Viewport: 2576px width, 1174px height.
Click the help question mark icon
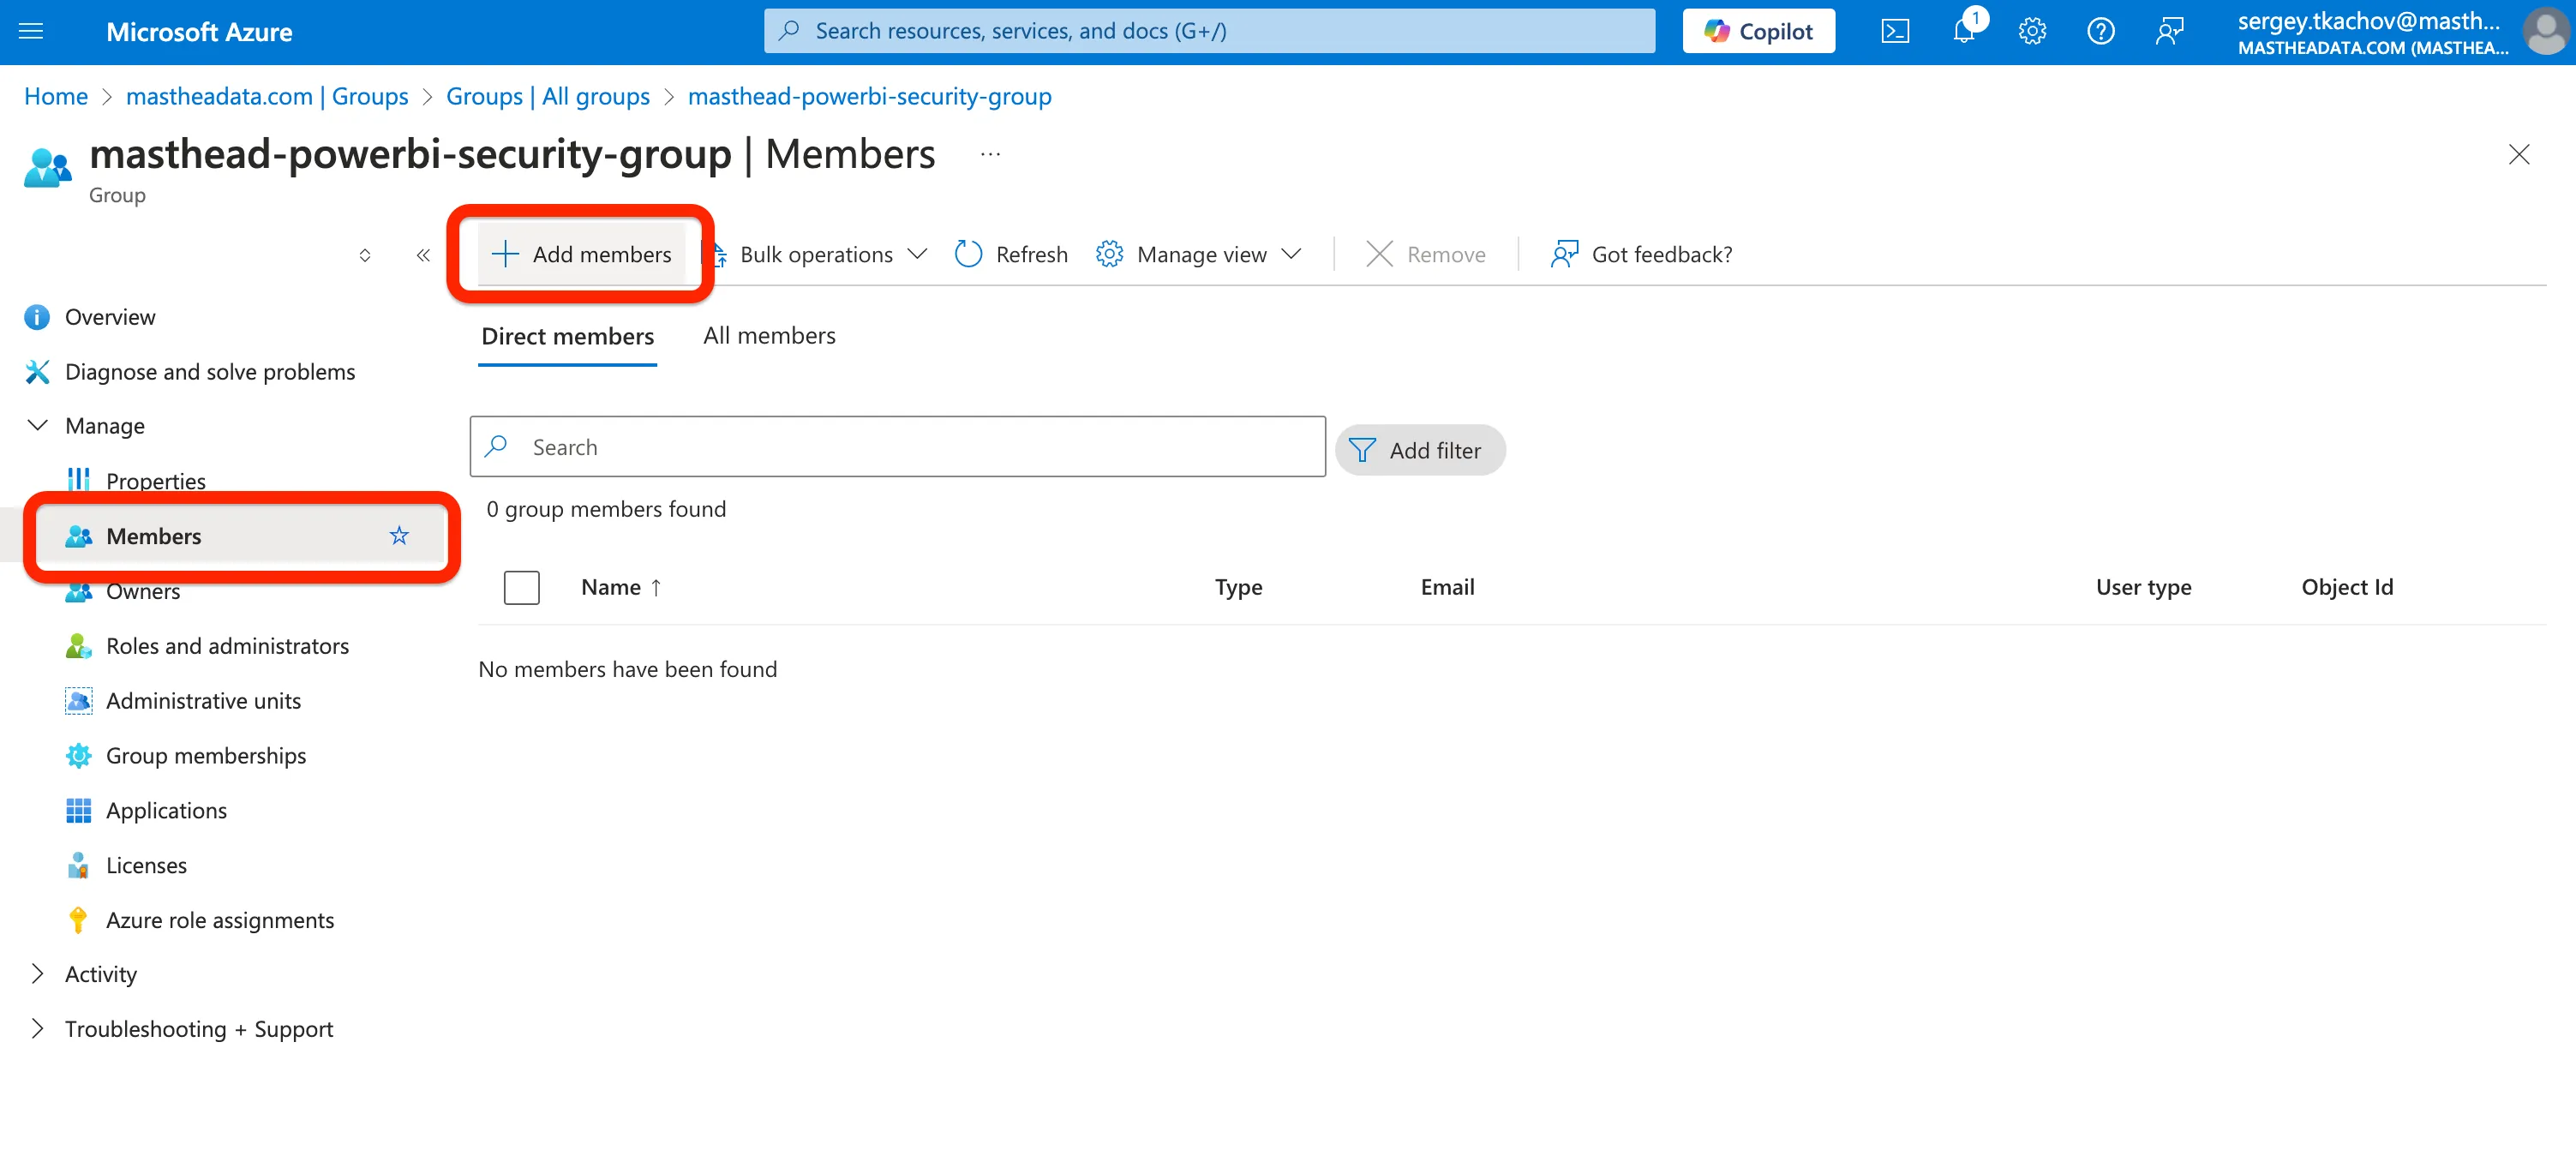(2100, 31)
